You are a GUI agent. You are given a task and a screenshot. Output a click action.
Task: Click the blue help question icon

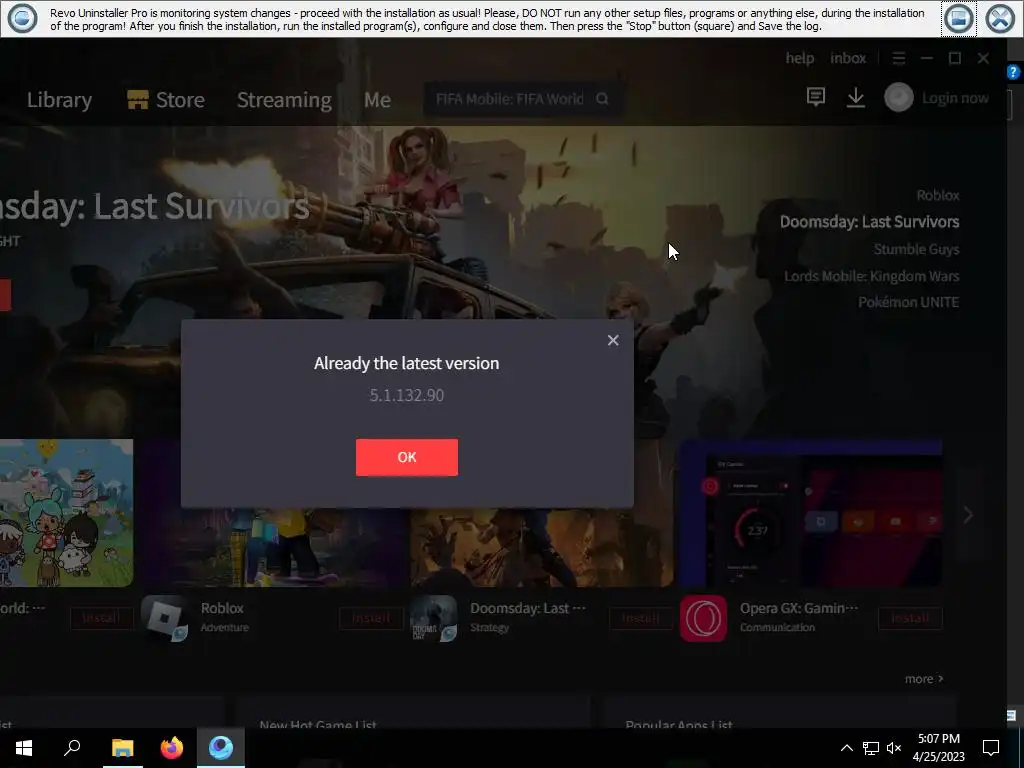pyautogui.click(x=1013, y=72)
